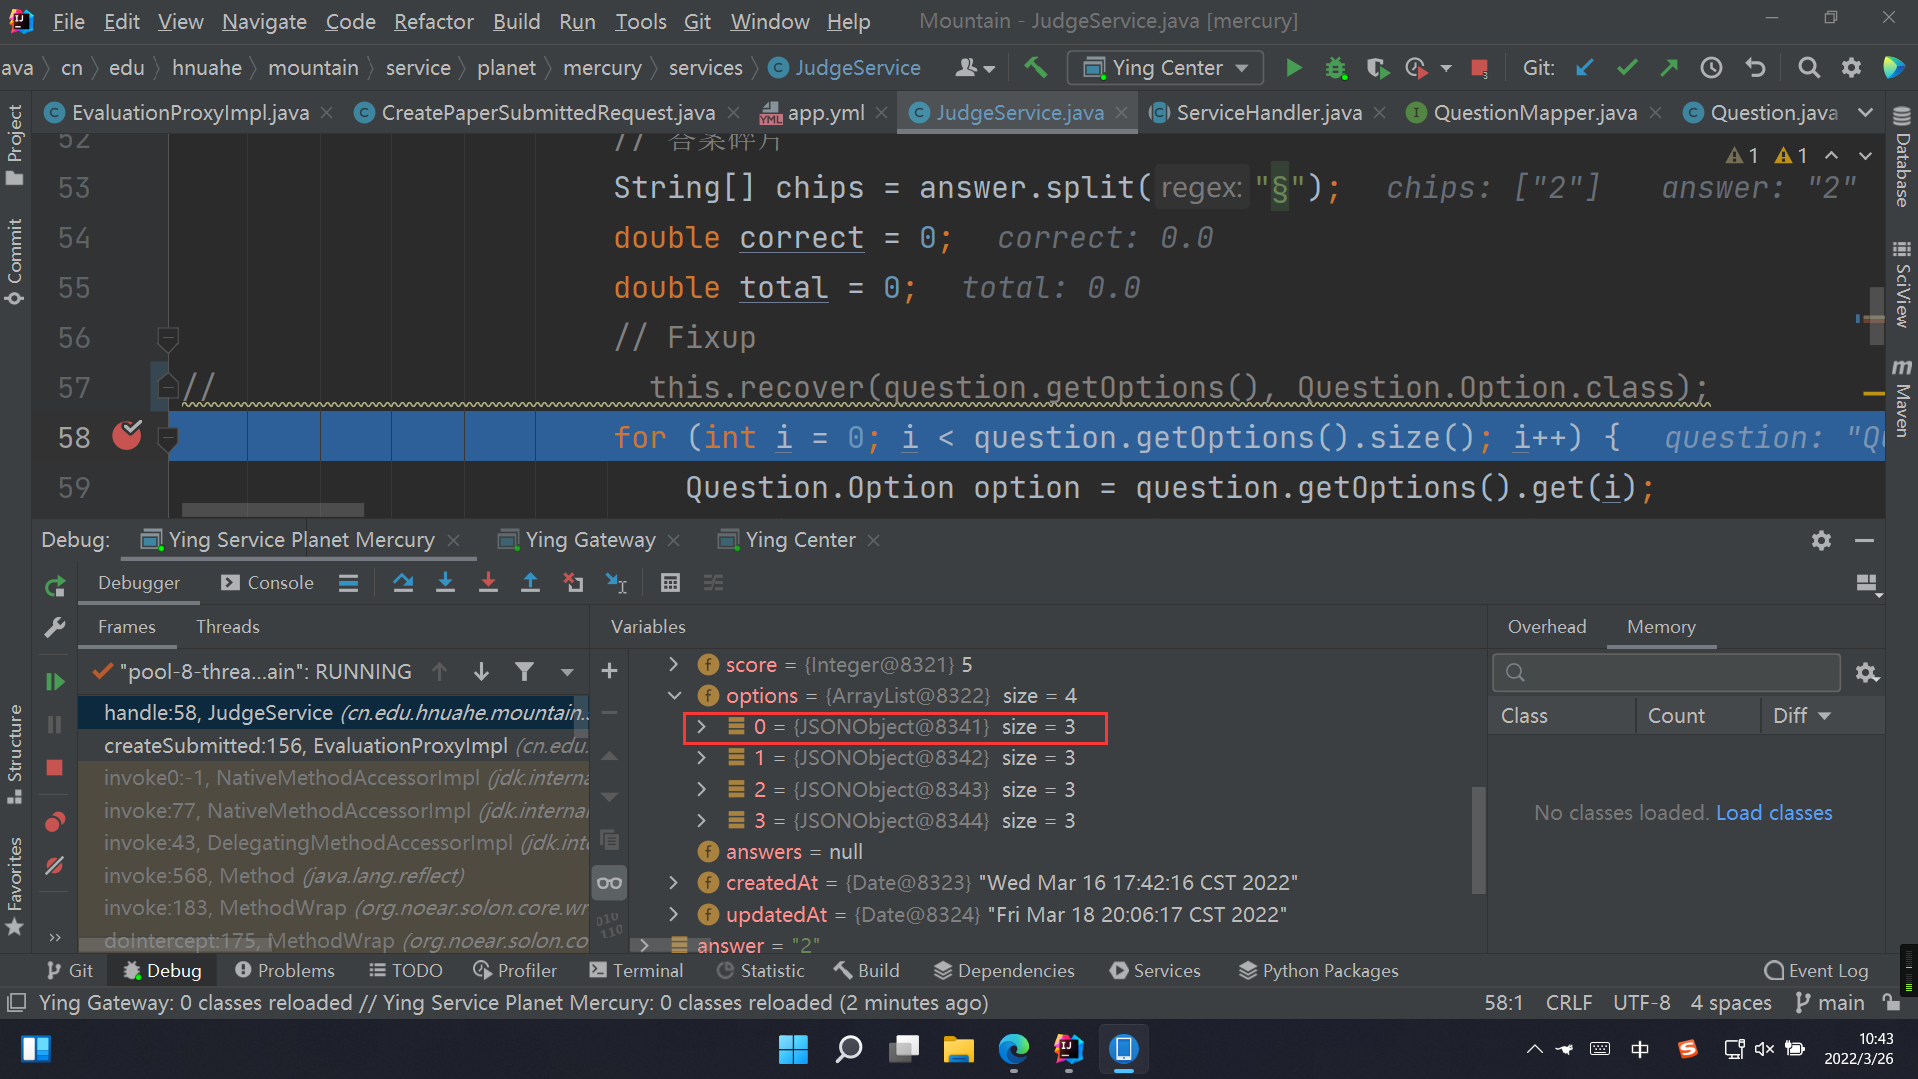The image size is (1918, 1079).
Task: Step out with the blue up arrow
Action: [x=530, y=583]
